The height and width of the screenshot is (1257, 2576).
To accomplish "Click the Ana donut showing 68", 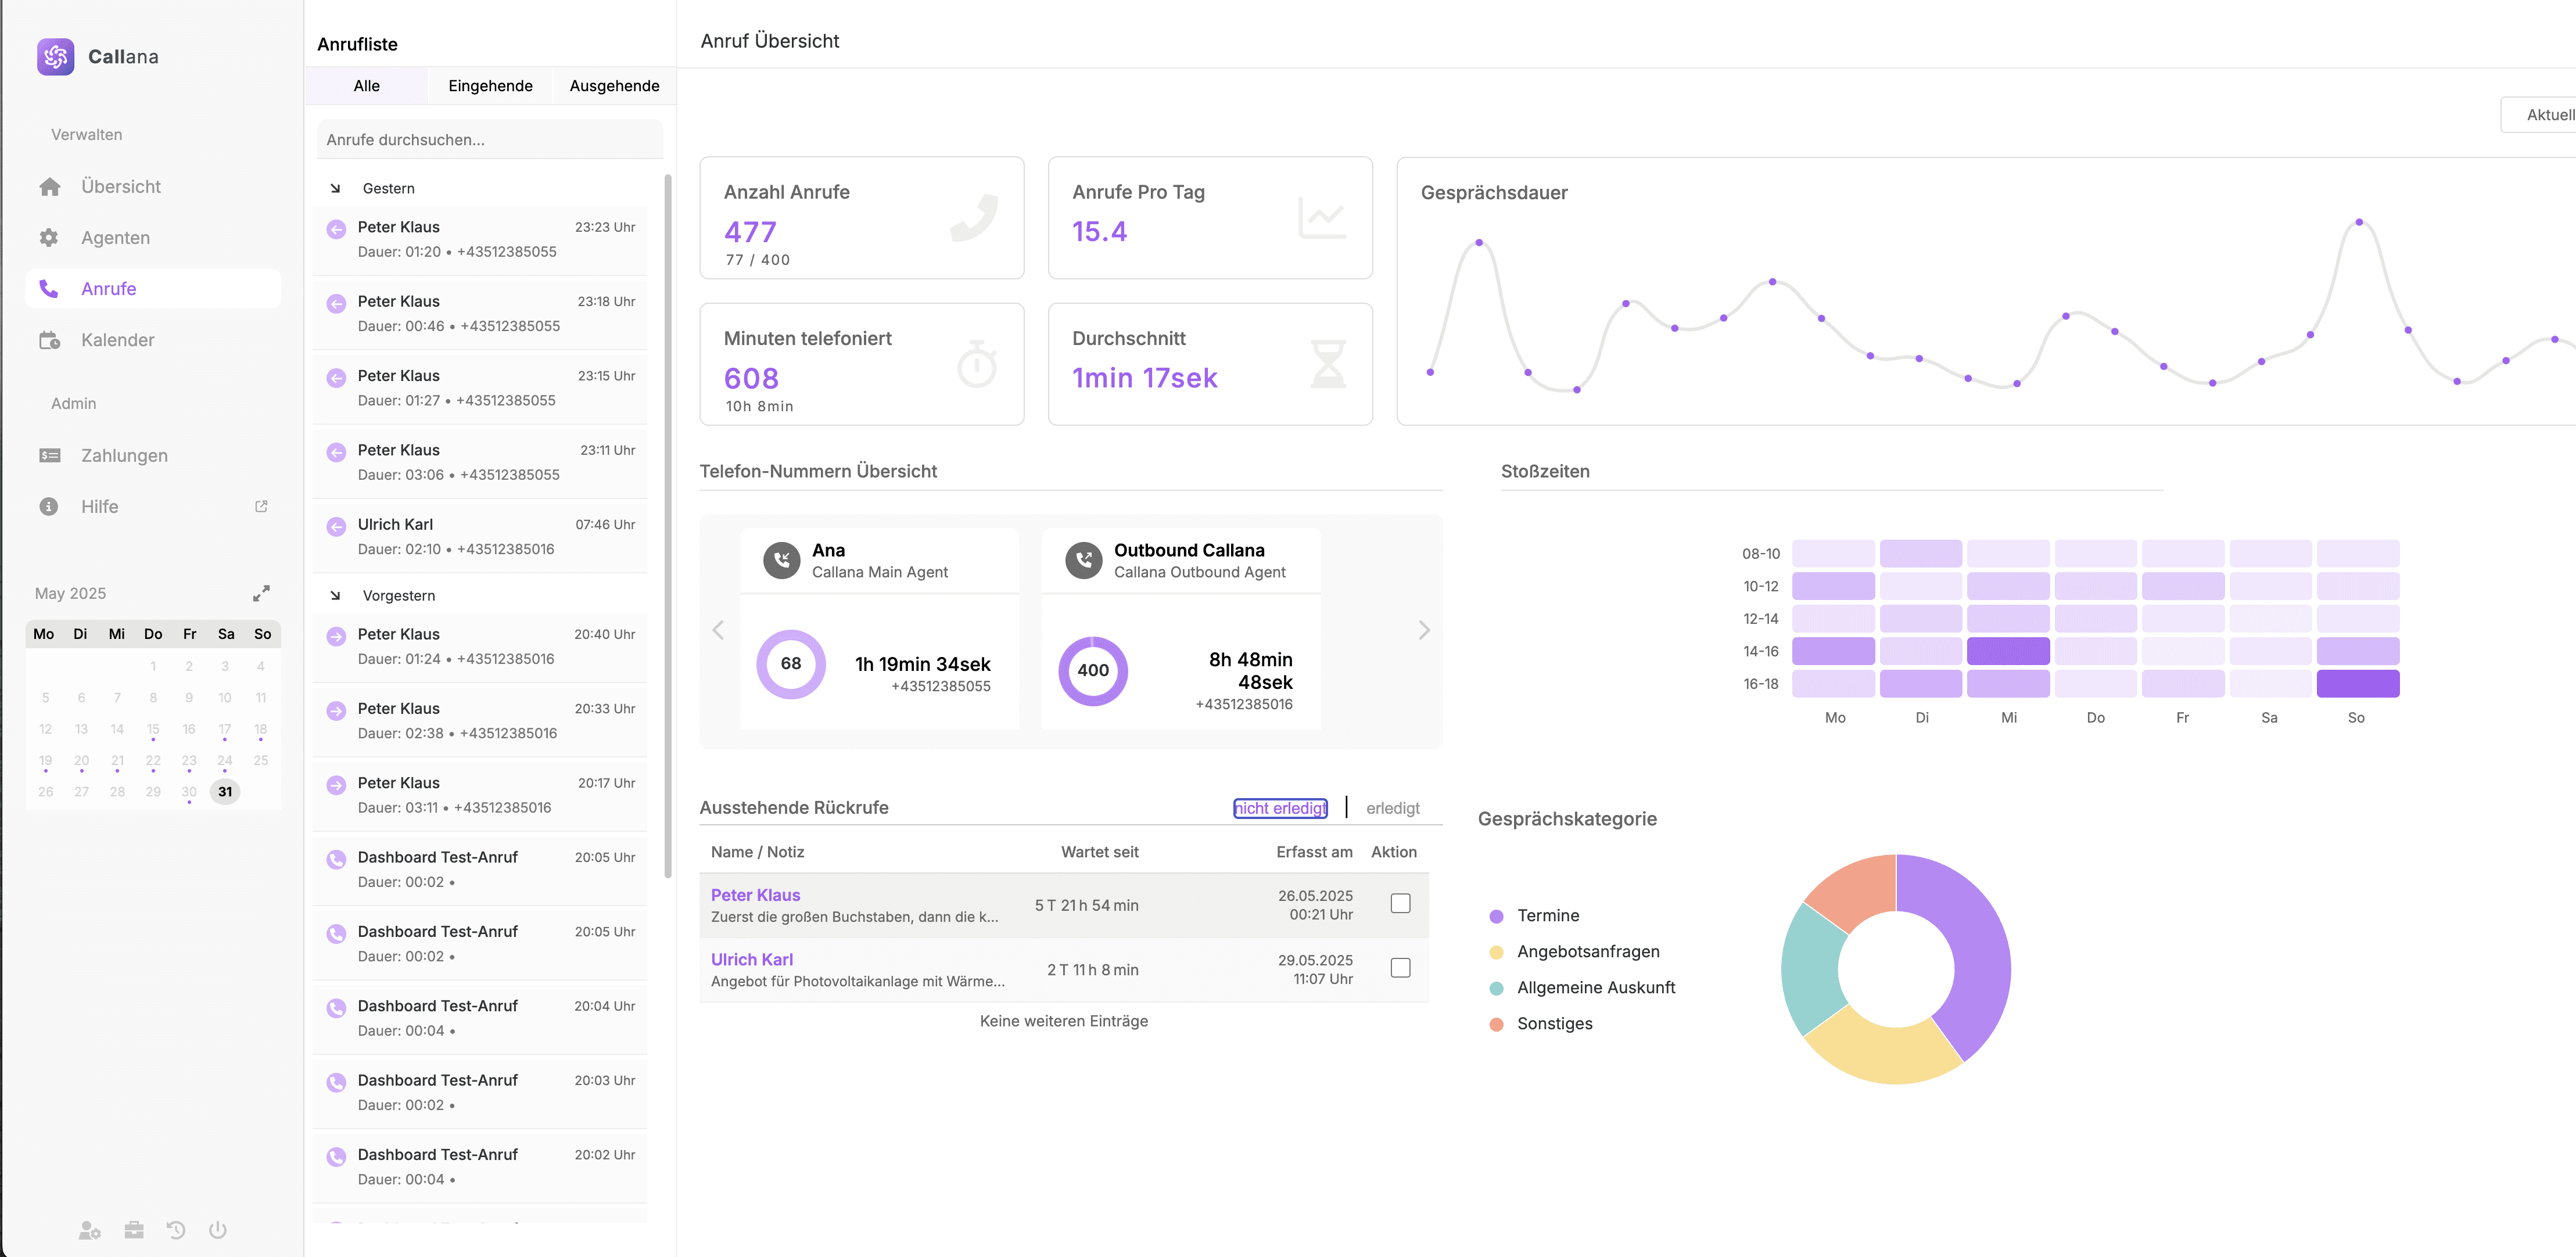I will (x=791, y=664).
